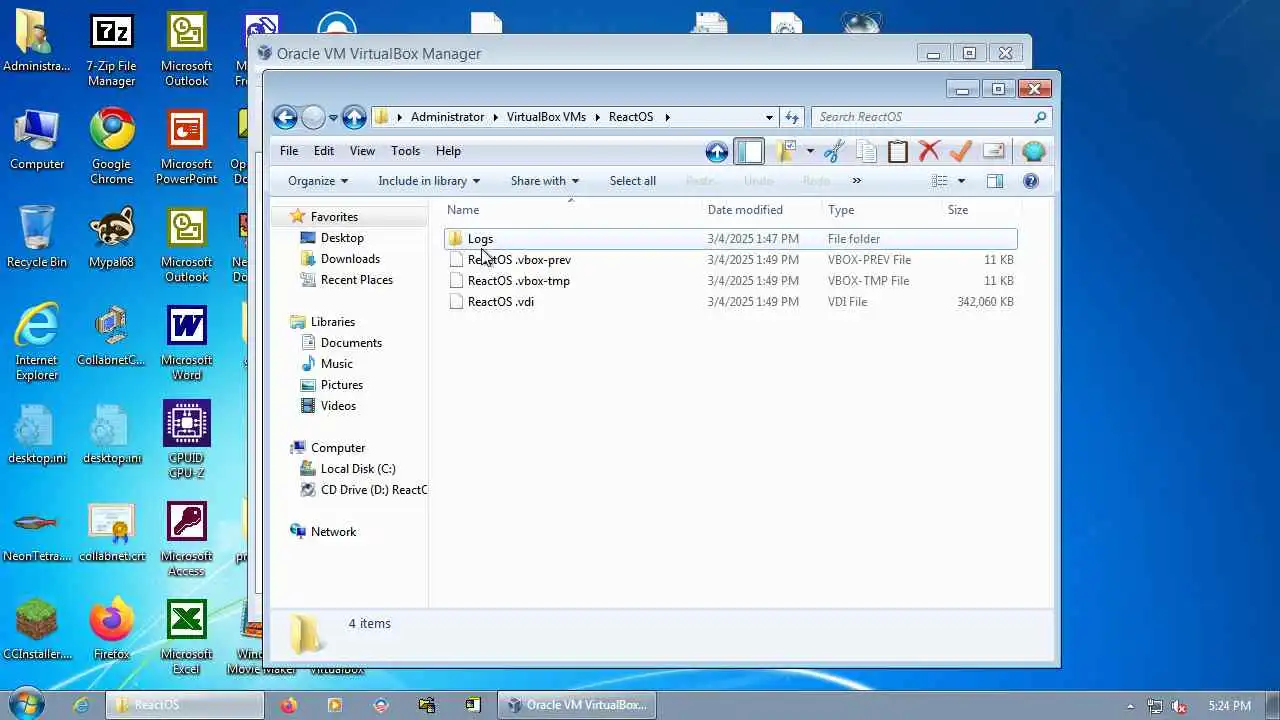Viewport: 1280px width, 720px height.
Task: Click the clipboard Paste icon
Action: tap(898, 151)
